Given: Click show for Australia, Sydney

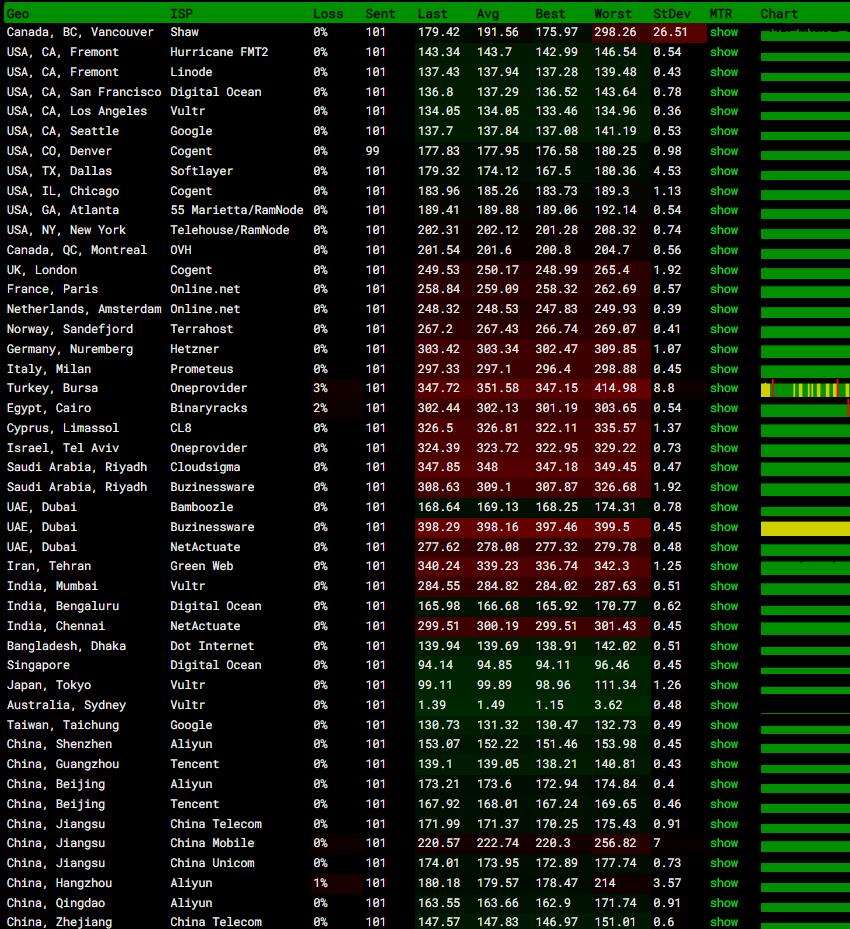Looking at the screenshot, I should (724, 705).
